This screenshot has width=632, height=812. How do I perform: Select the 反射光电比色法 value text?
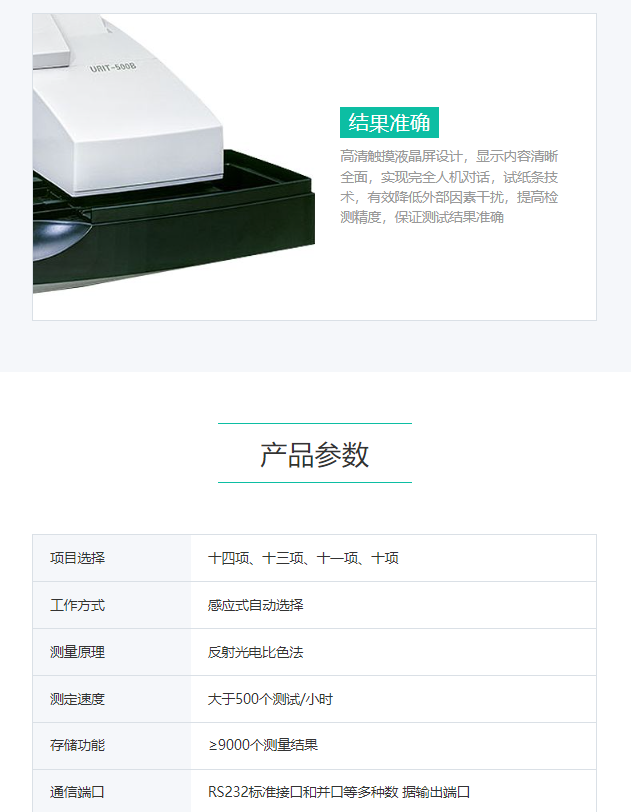pyautogui.click(x=255, y=652)
